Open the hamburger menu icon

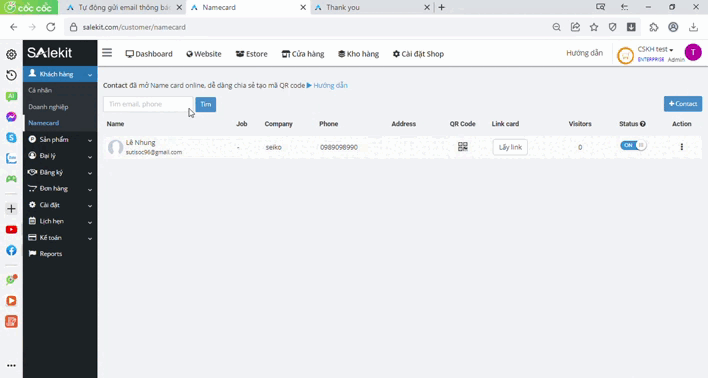coord(107,53)
